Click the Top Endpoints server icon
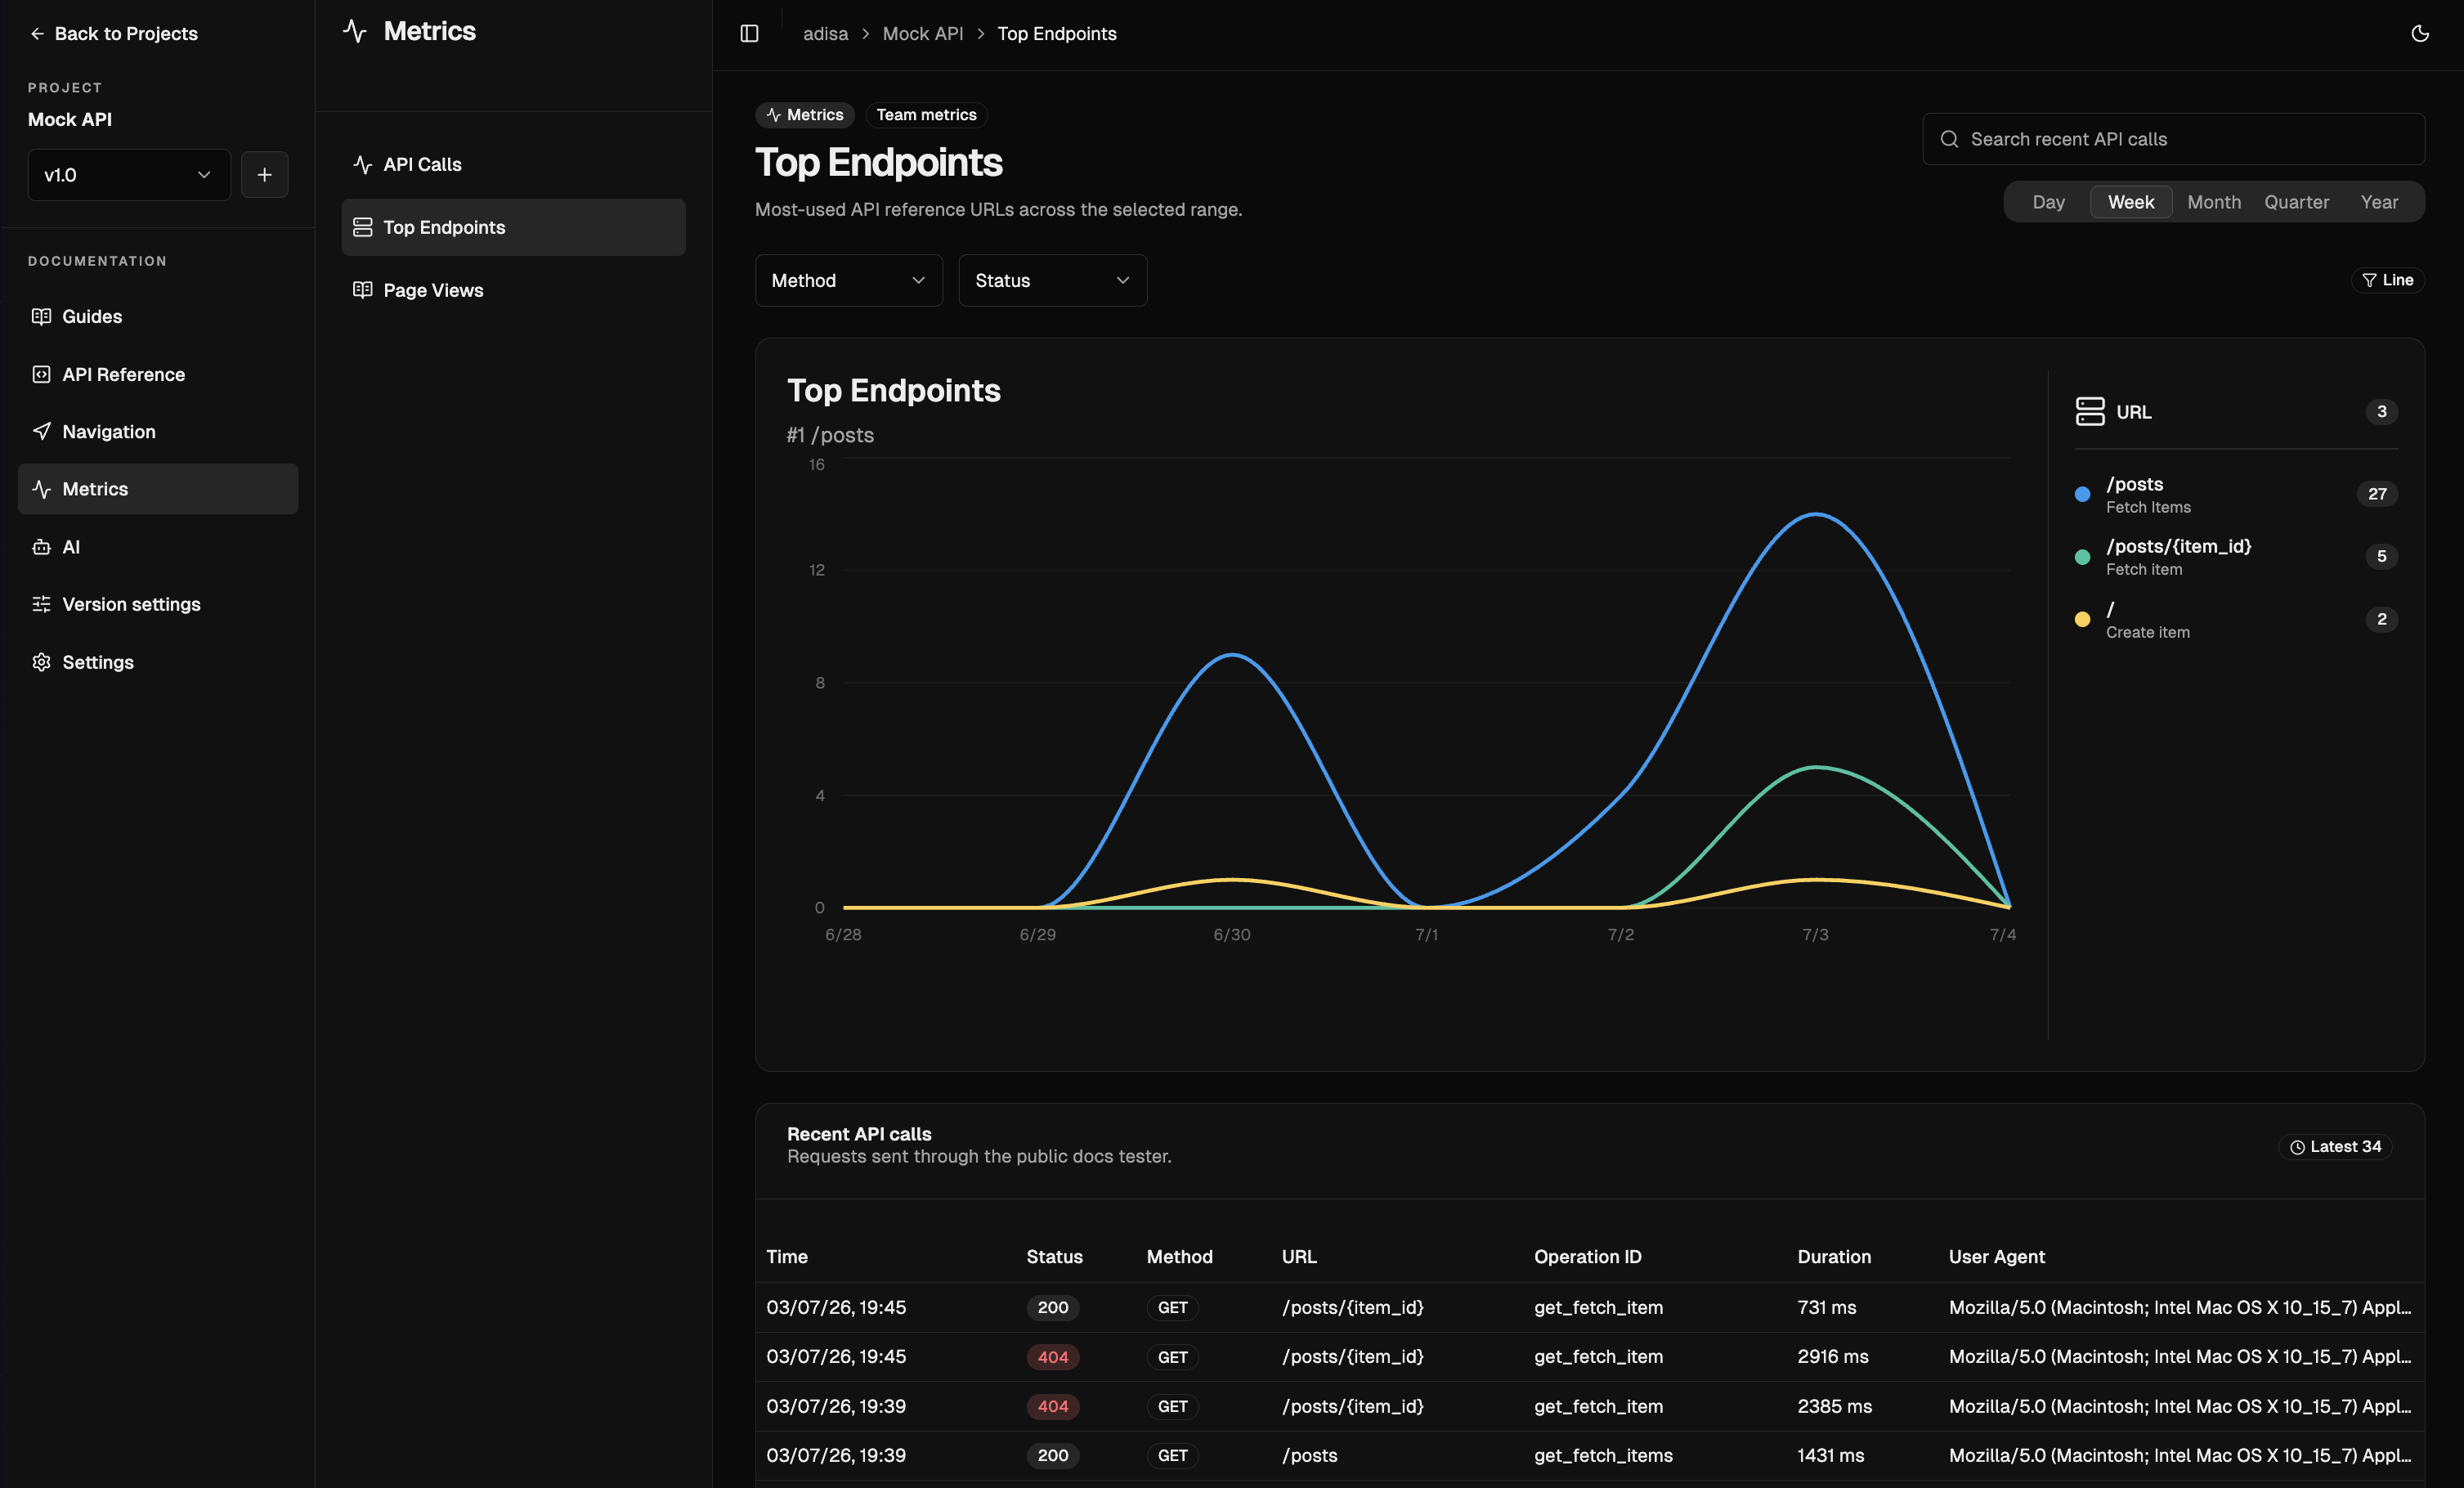The image size is (2464, 1488). pos(363,228)
